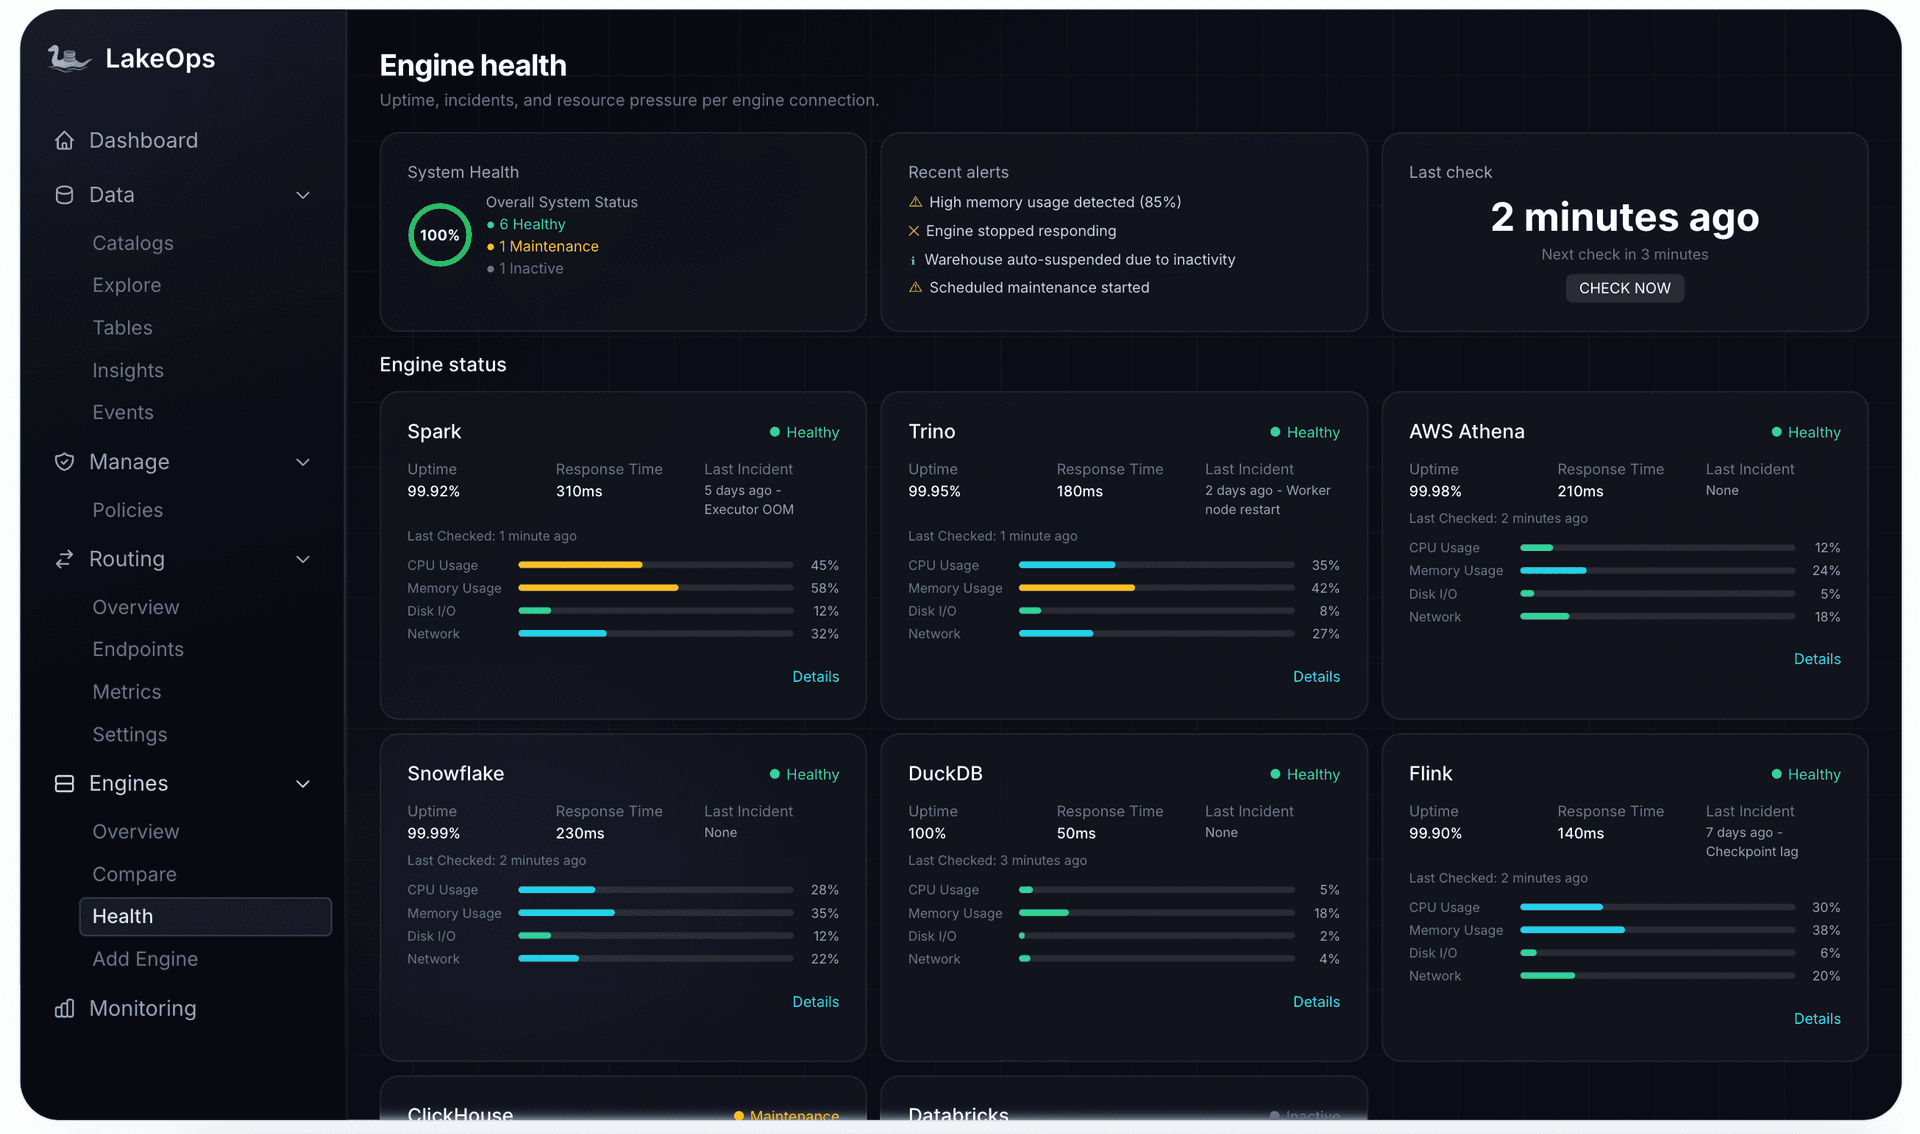The height and width of the screenshot is (1134, 1920).
Task: Click the Monitoring bar chart icon
Action: click(65, 1009)
